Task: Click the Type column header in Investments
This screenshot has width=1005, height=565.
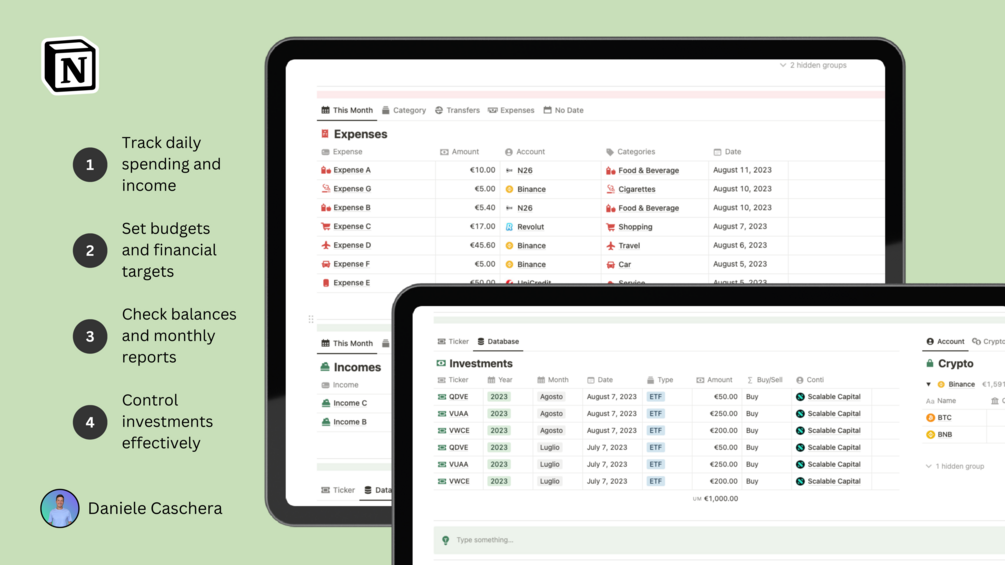Action: click(660, 380)
